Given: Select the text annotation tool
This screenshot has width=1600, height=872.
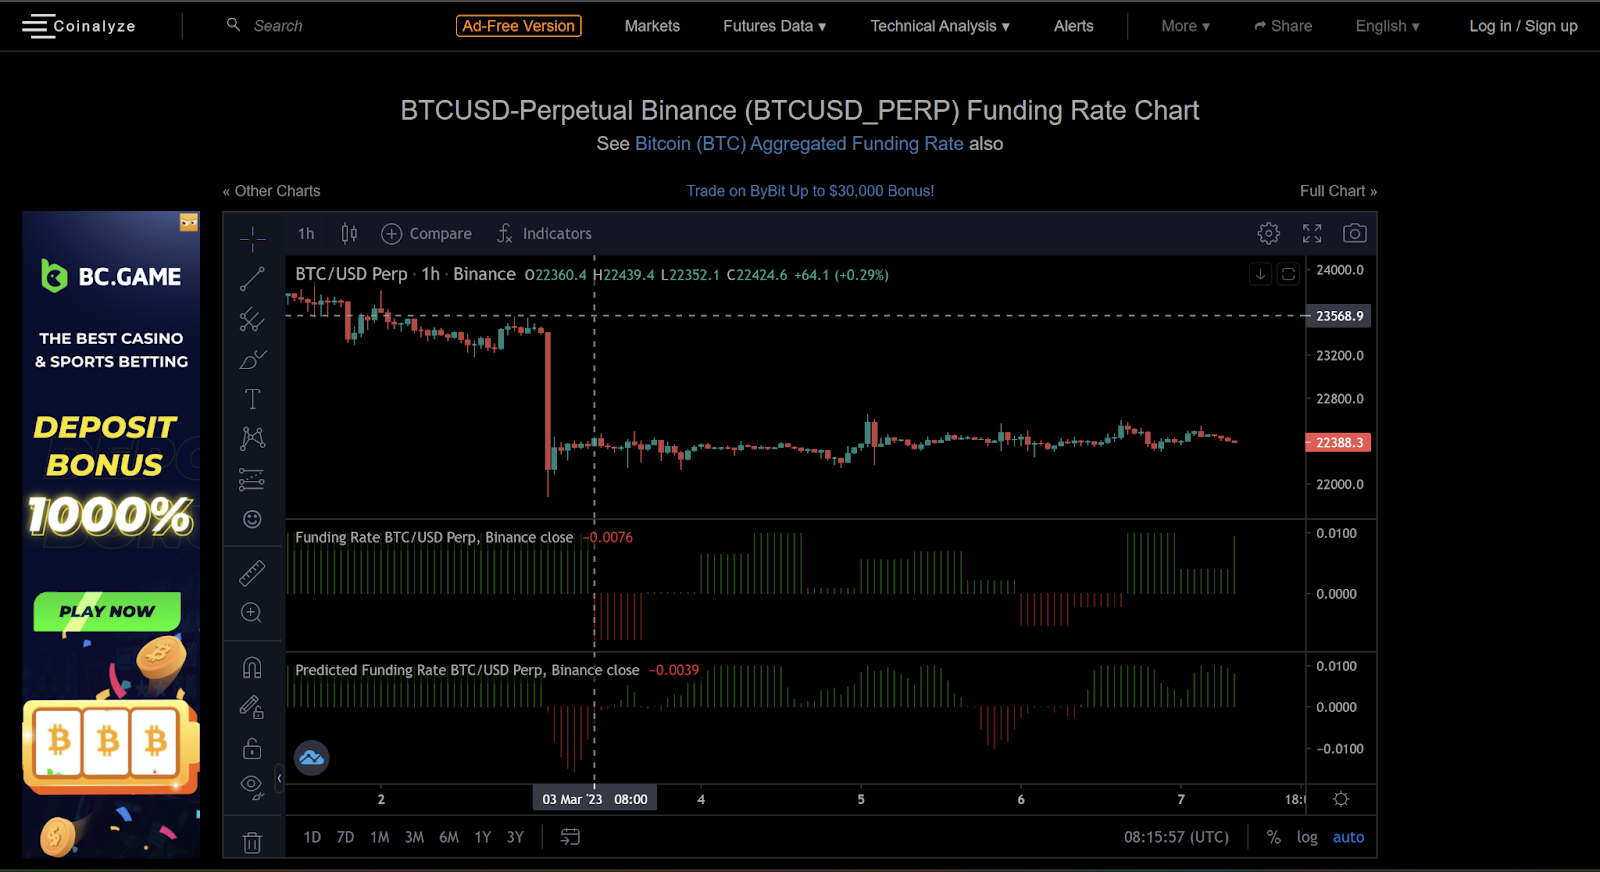Looking at the screenshot, I should [252, 399].
